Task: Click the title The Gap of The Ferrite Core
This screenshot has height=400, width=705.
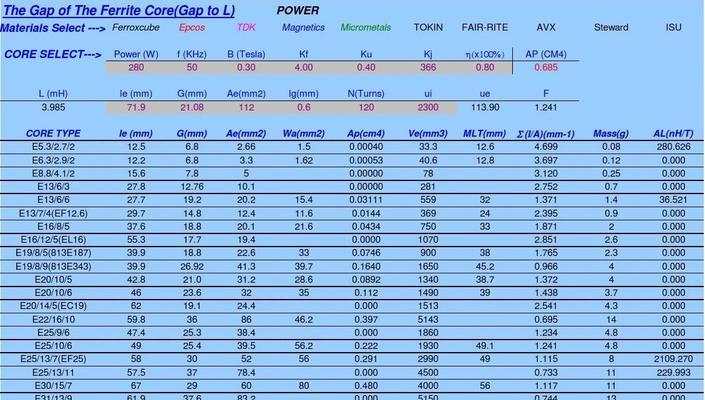Action: pyautogui.click(x=119, y=10)
